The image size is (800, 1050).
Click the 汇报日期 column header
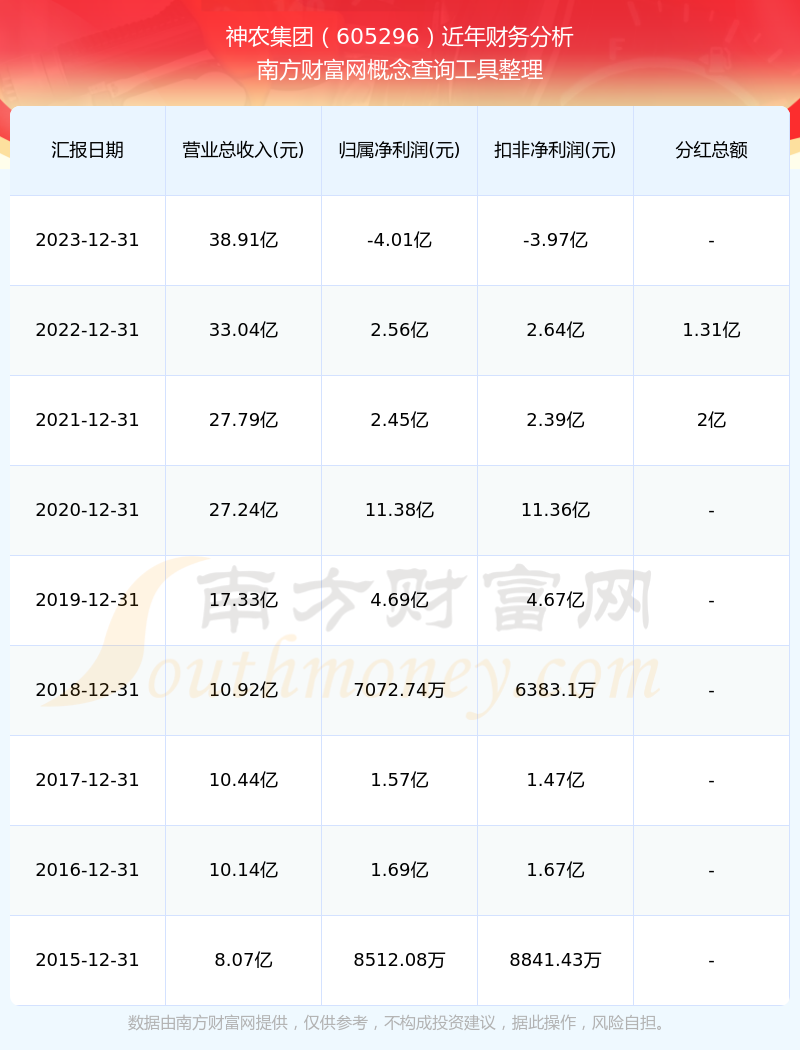[87, 150]
